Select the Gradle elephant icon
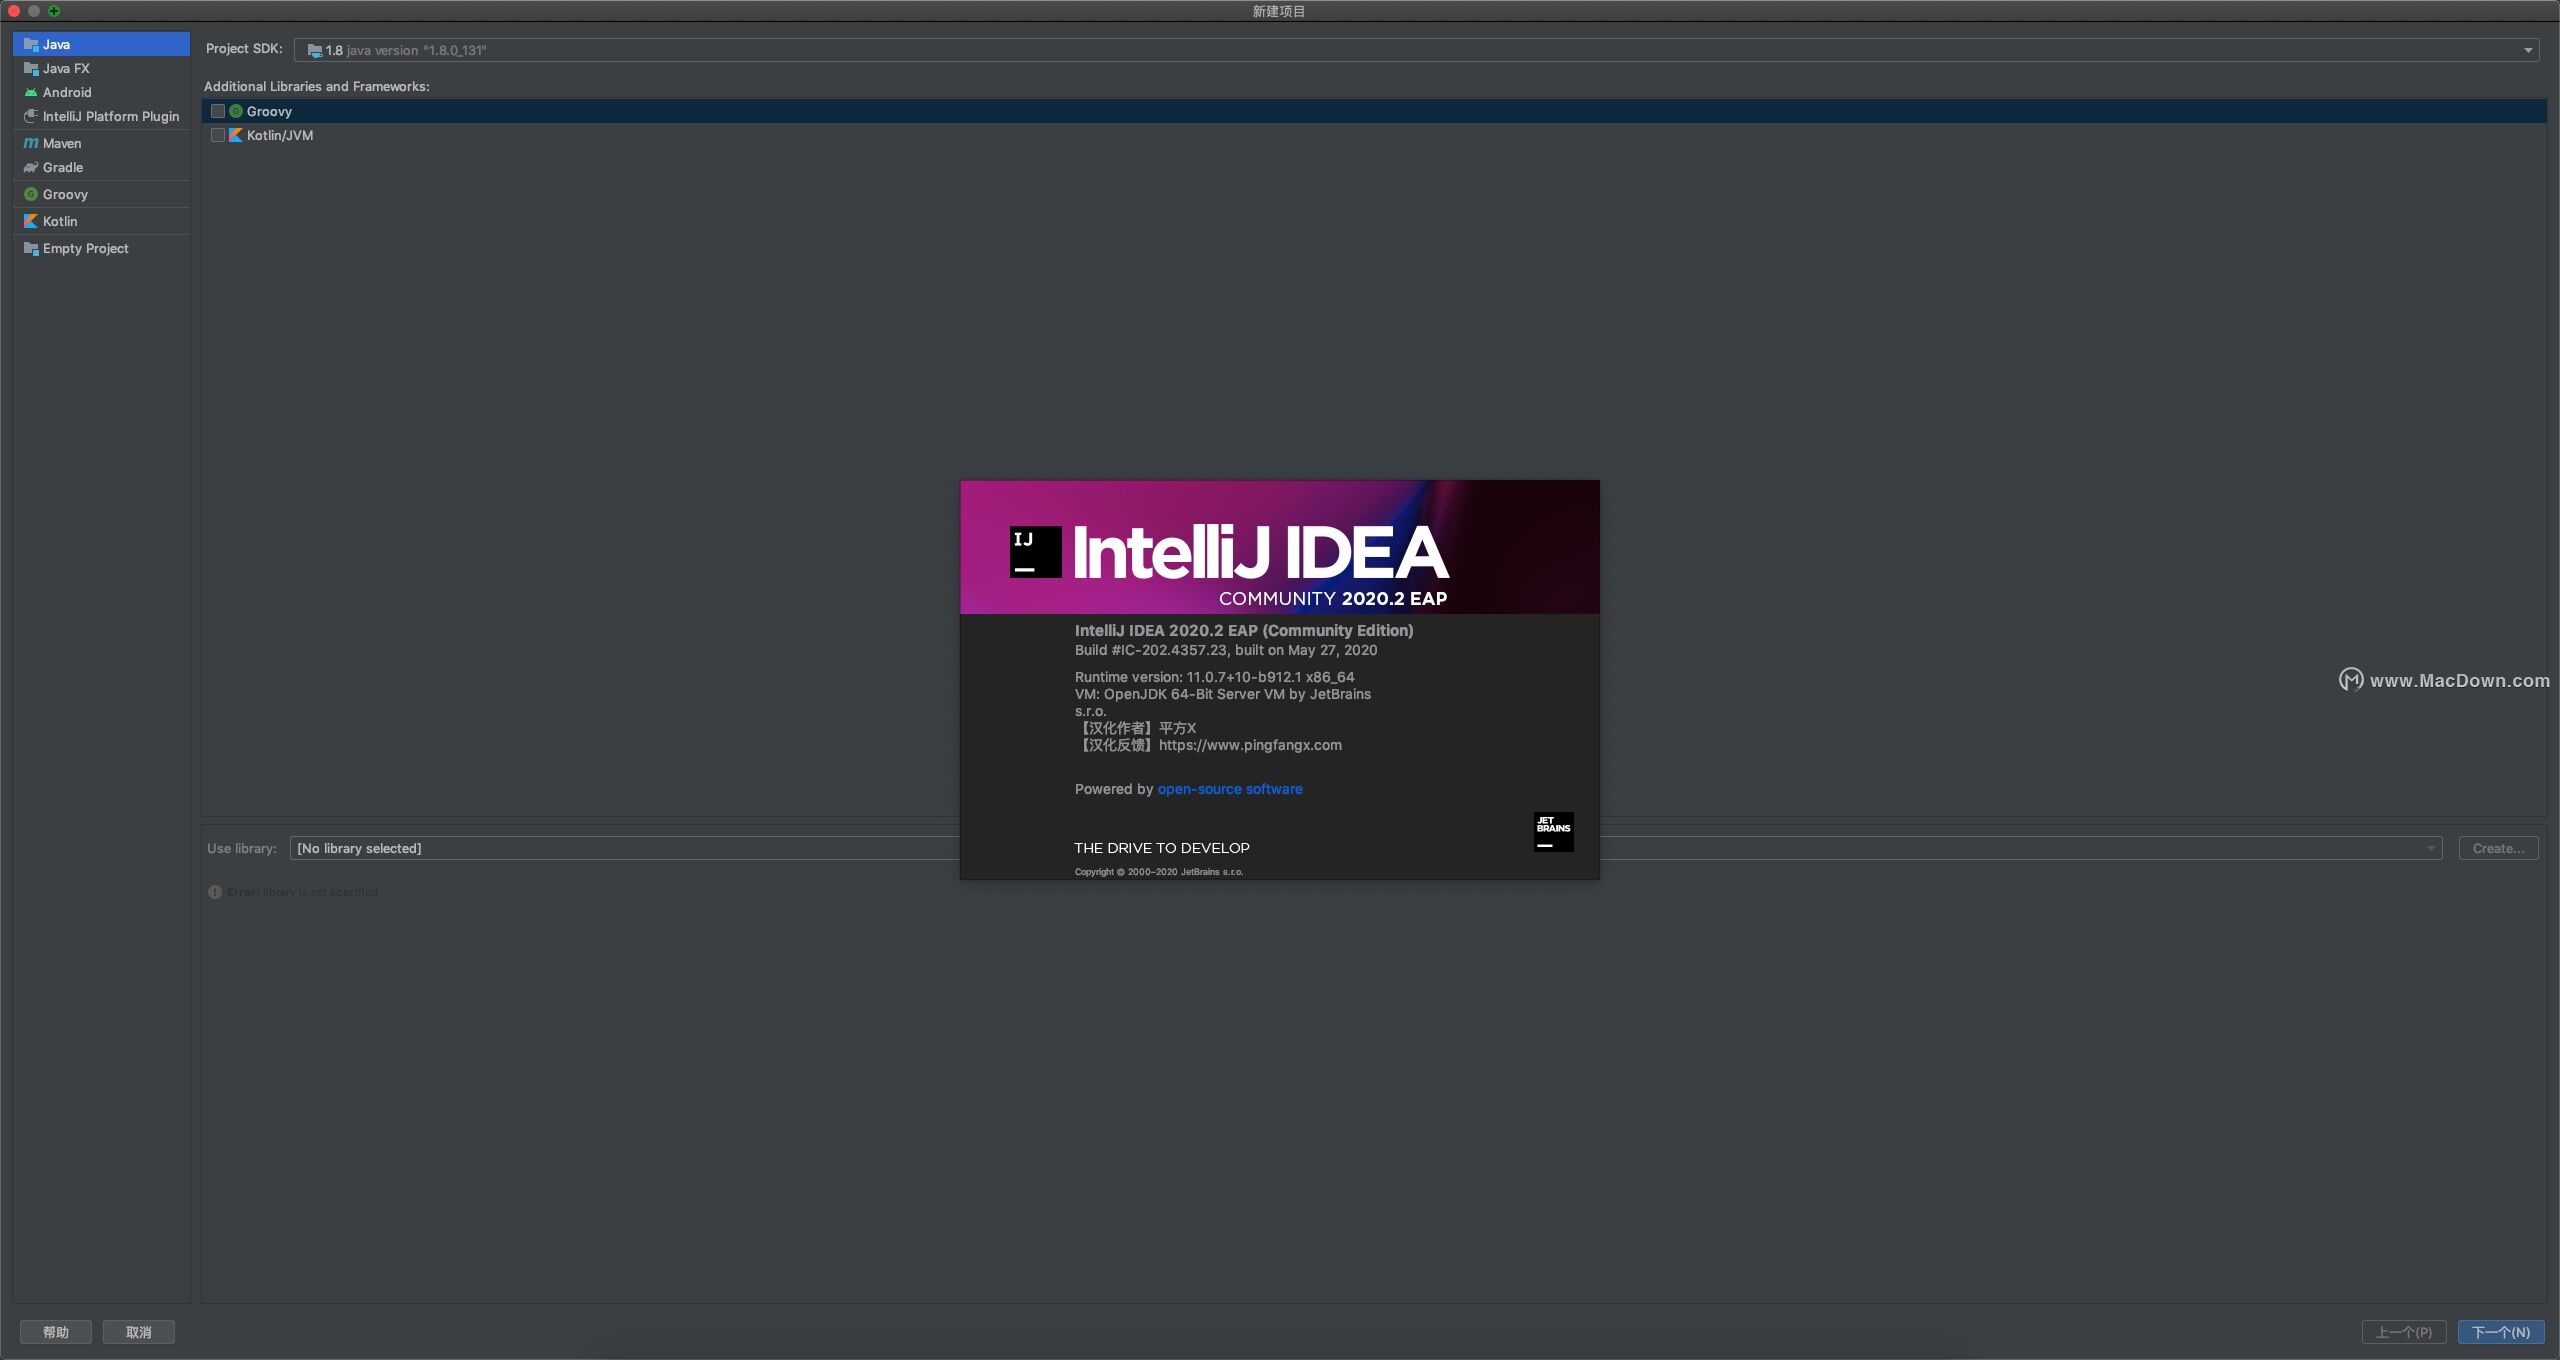This screenshot has height=1360, width=2560. (31, 168)
